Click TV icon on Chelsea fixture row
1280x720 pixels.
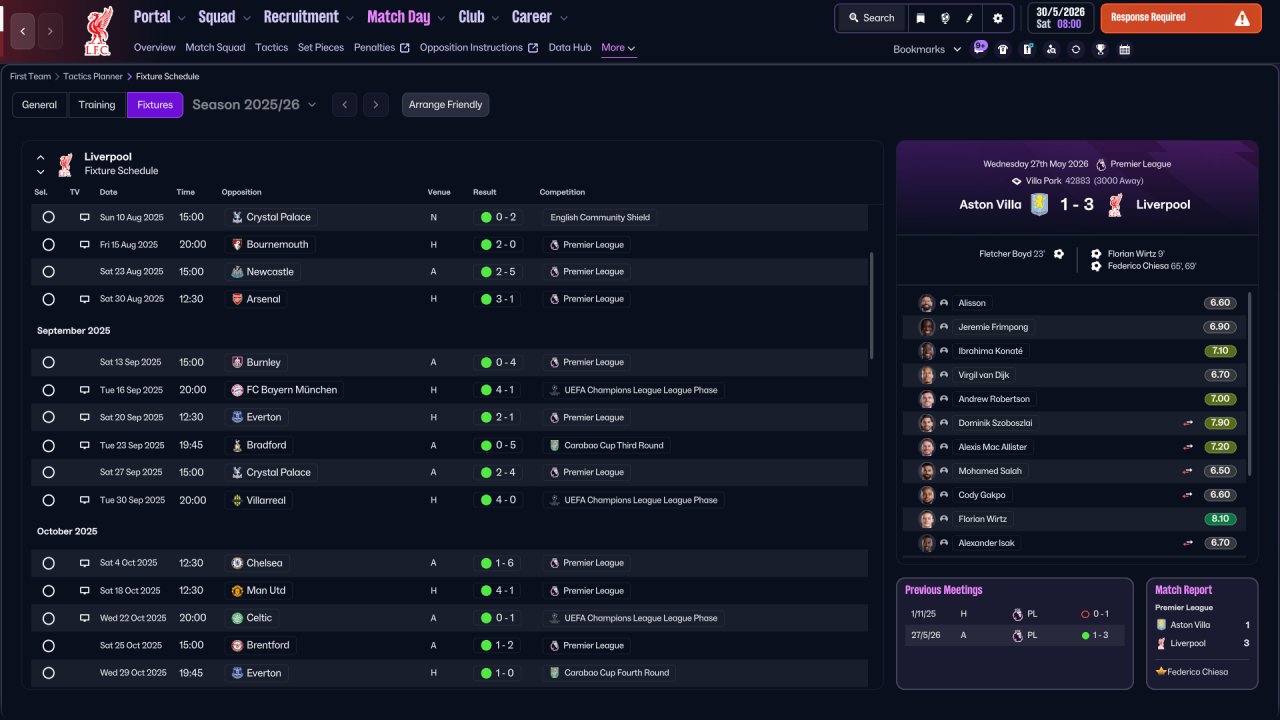pos(85,563)
